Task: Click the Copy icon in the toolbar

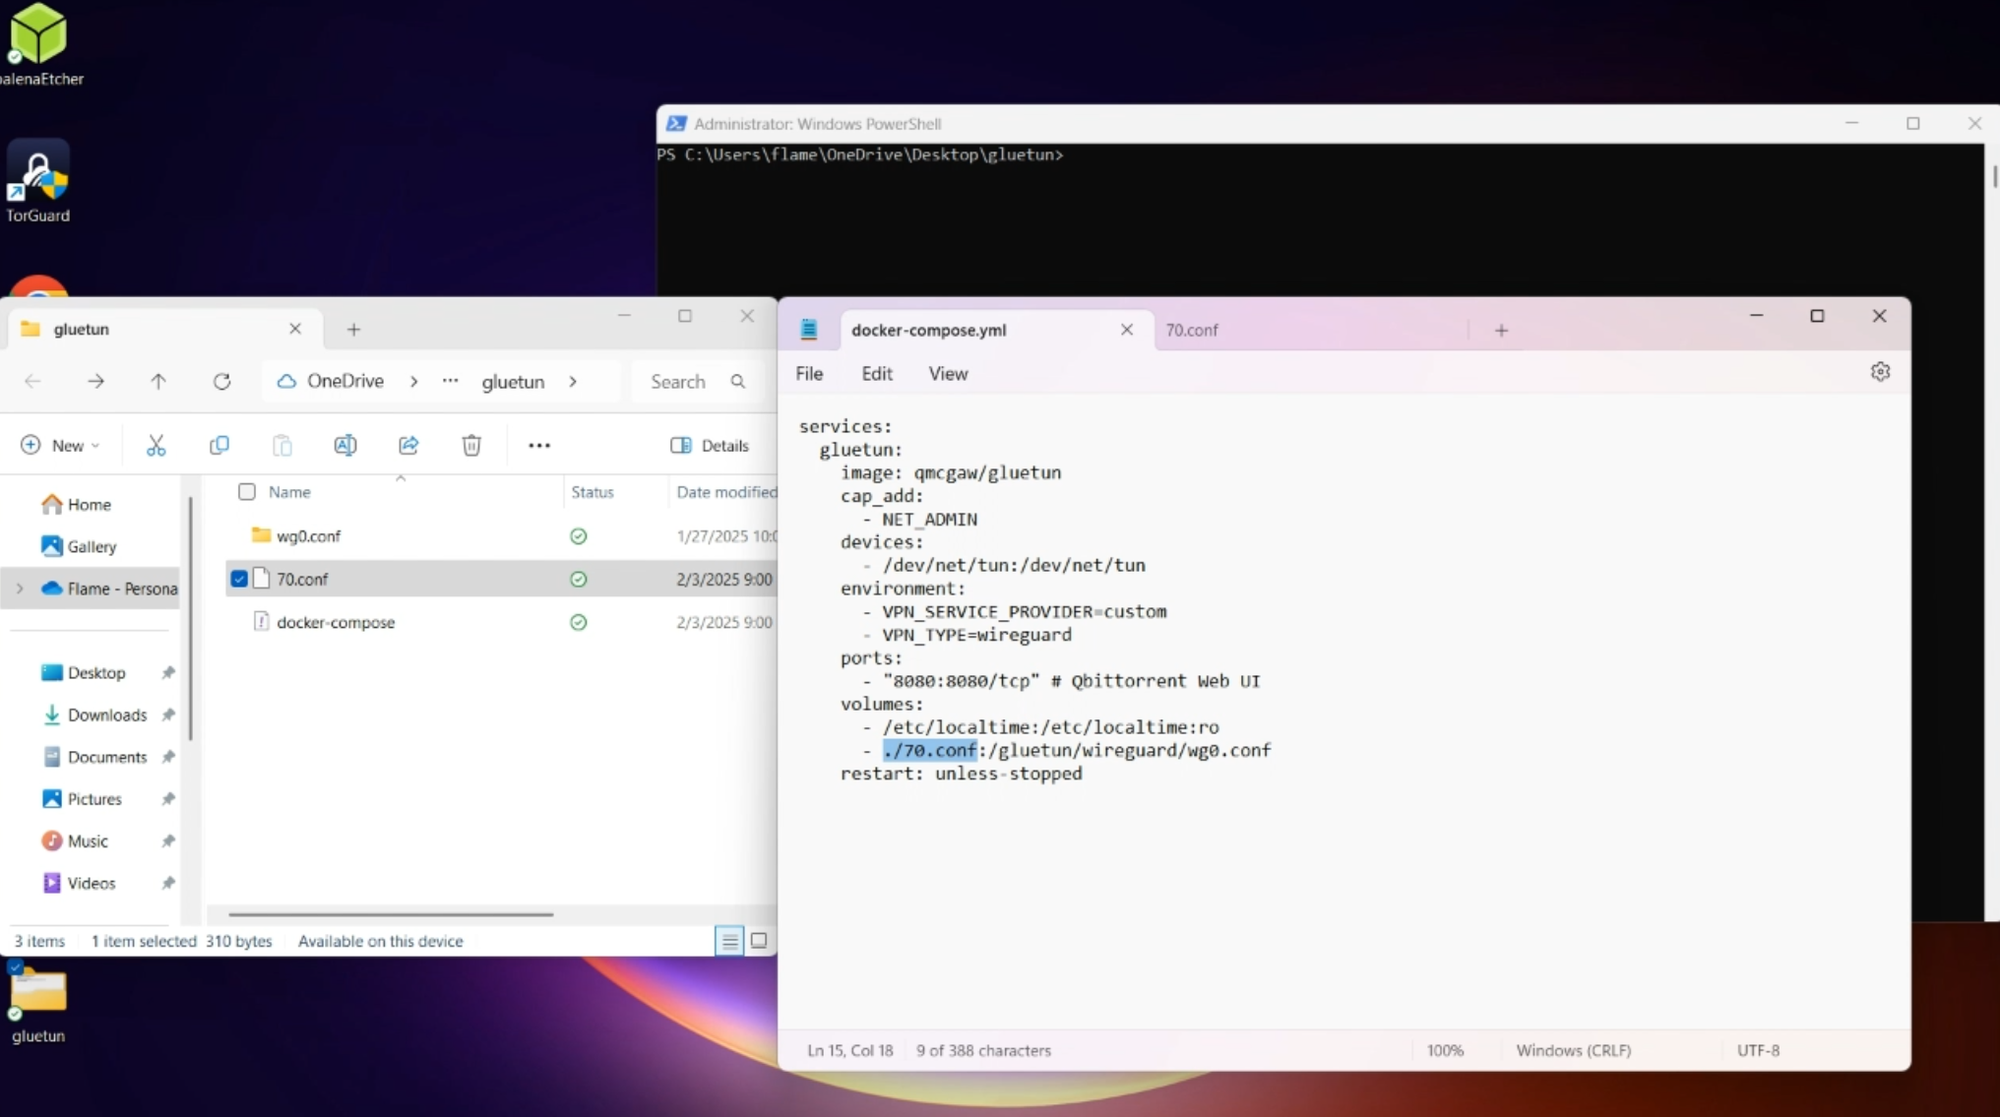Action: [x=218, y=445]
